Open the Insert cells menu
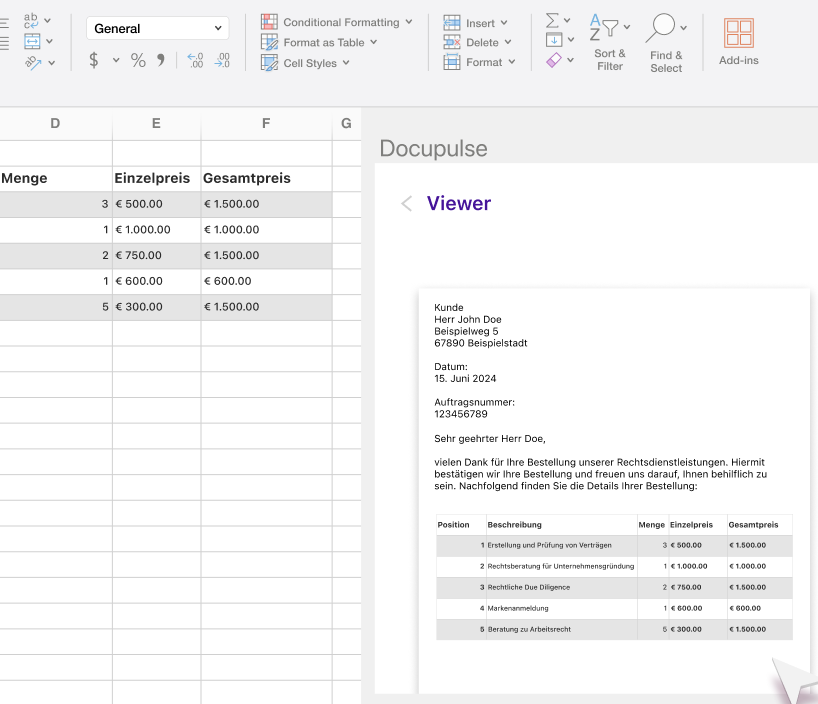 tap(476, 23)
